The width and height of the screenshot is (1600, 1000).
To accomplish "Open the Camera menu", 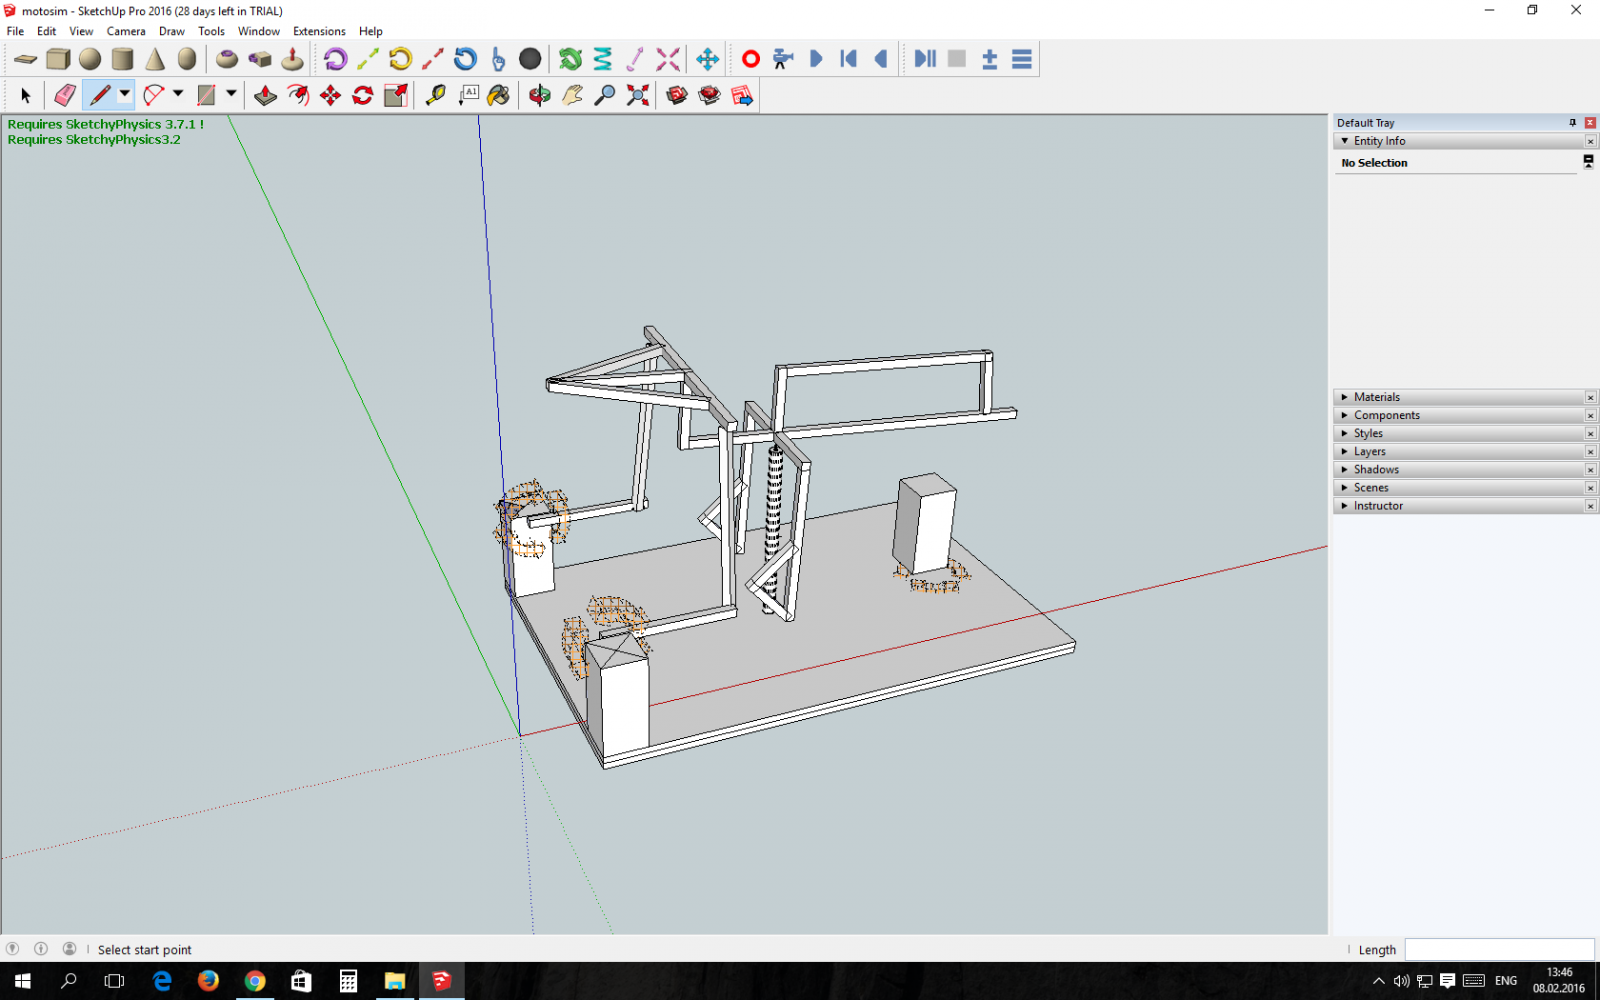I will 126,31.
